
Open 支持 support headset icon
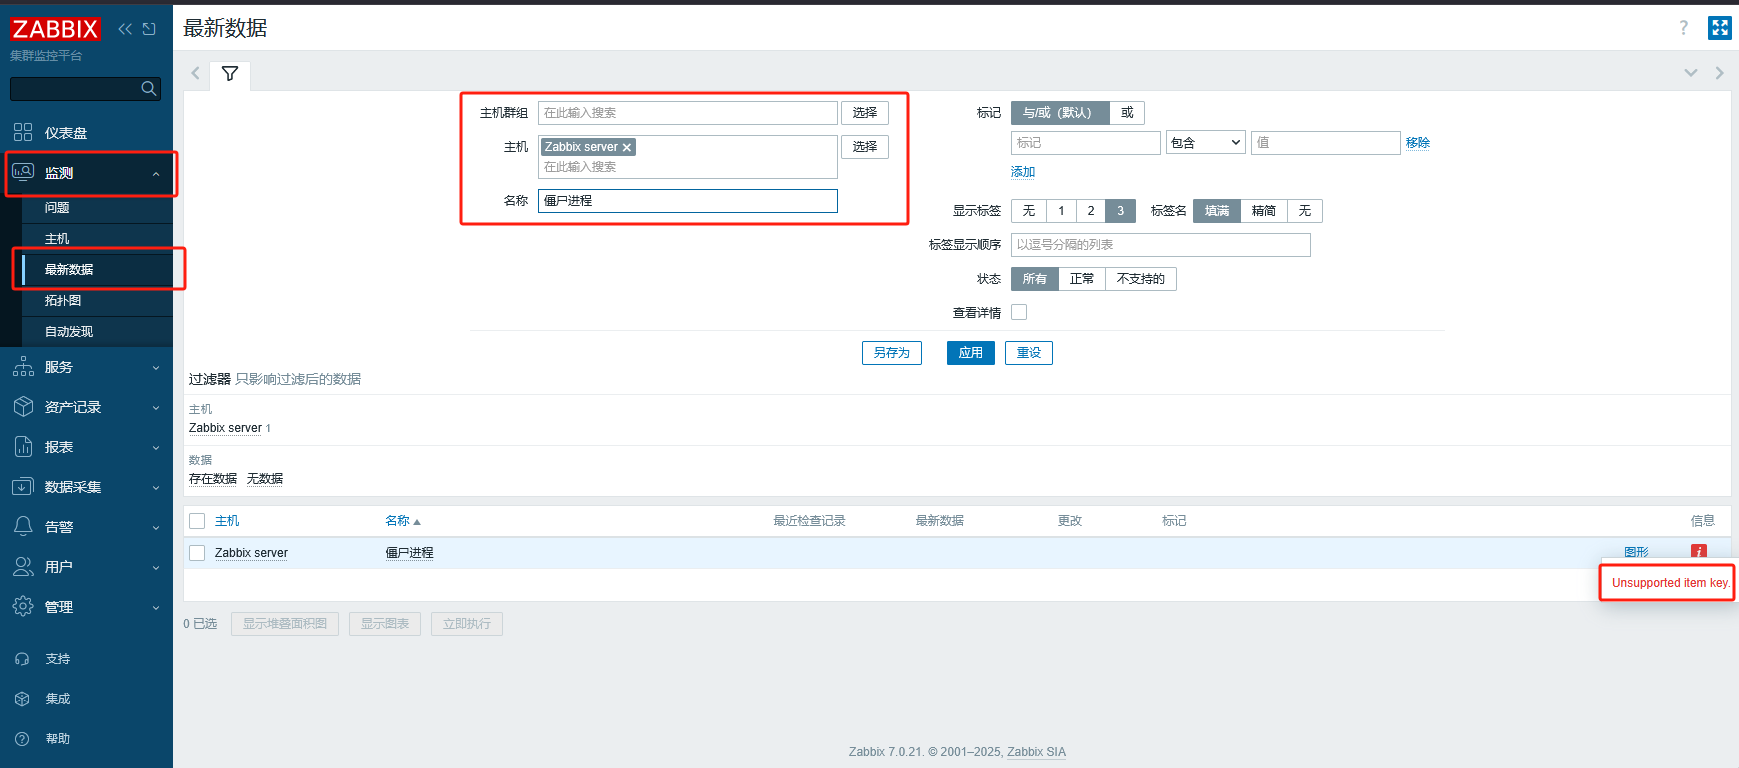click(22, 659)
